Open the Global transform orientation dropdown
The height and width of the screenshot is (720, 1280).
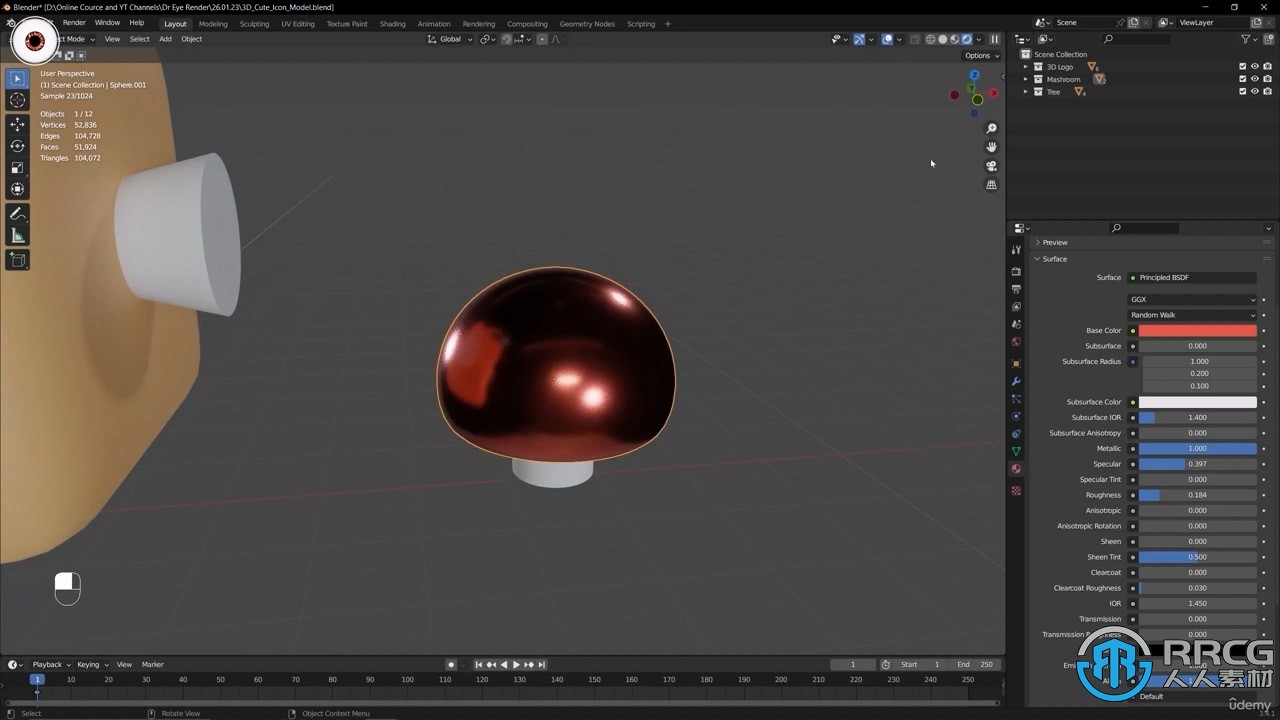point(450,39)
